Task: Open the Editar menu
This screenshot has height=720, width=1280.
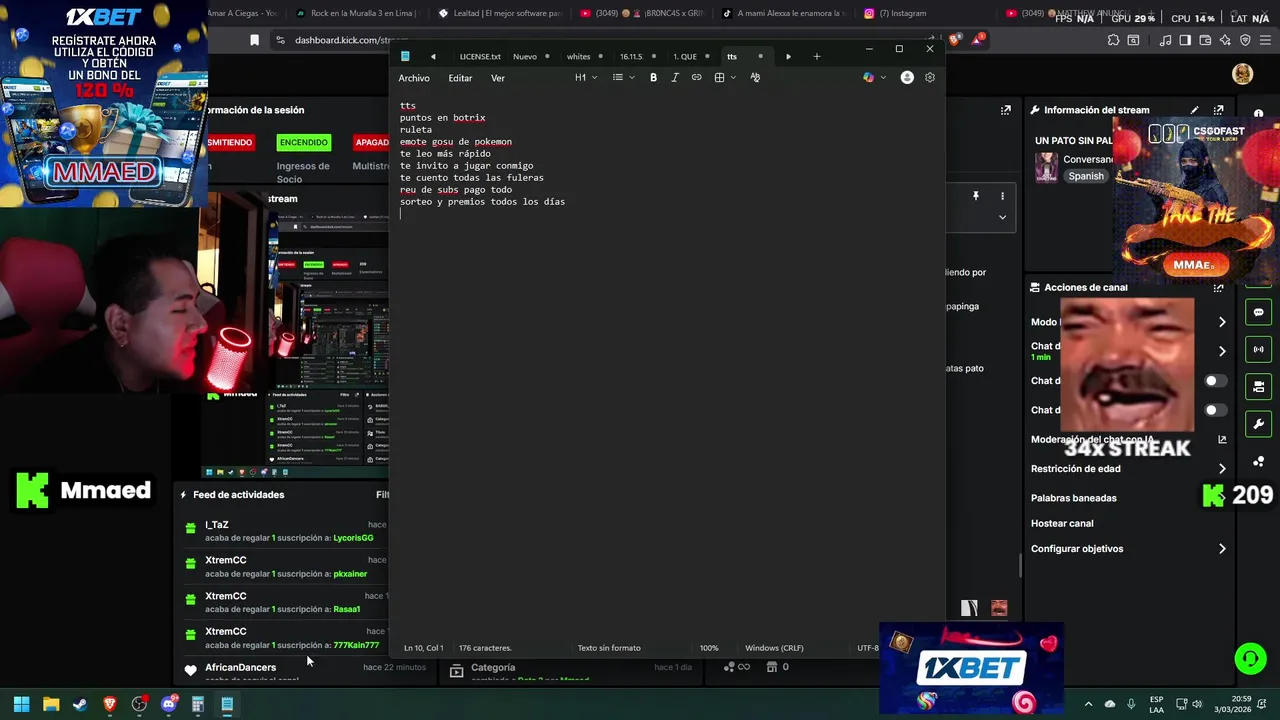Action: click(x=460, y=78)
